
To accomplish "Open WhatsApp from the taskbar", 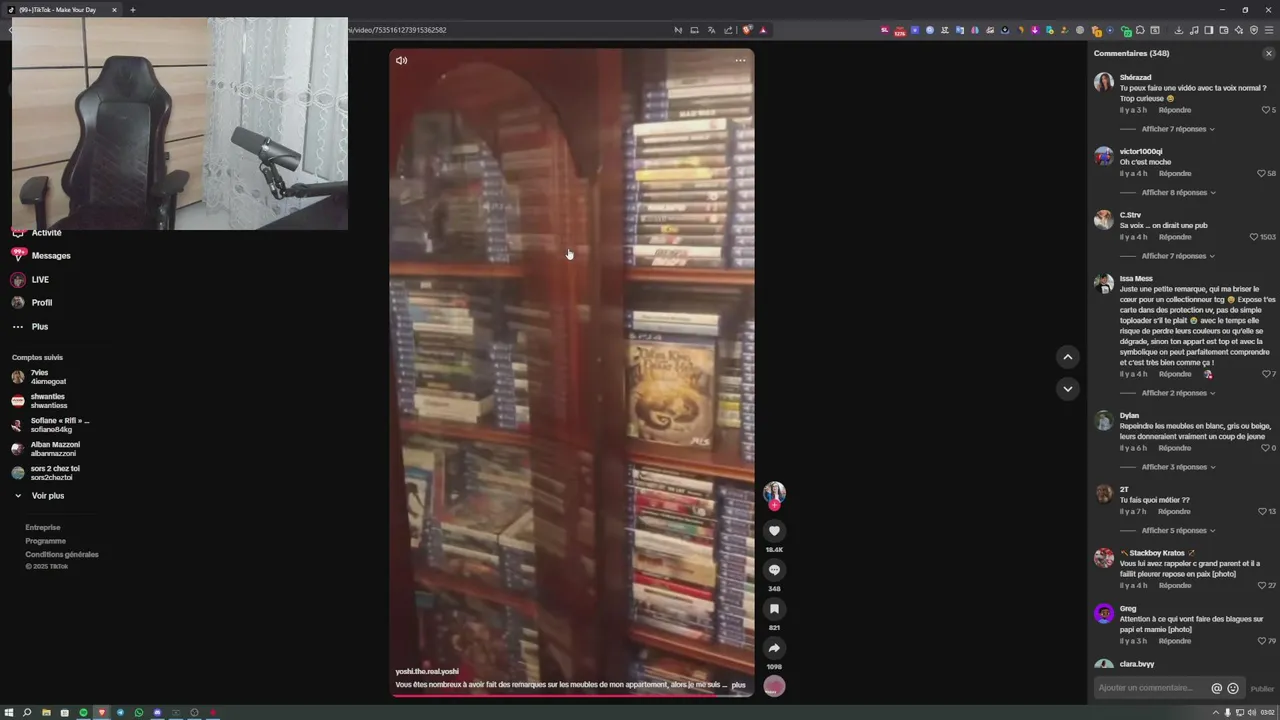I will 139,712.
